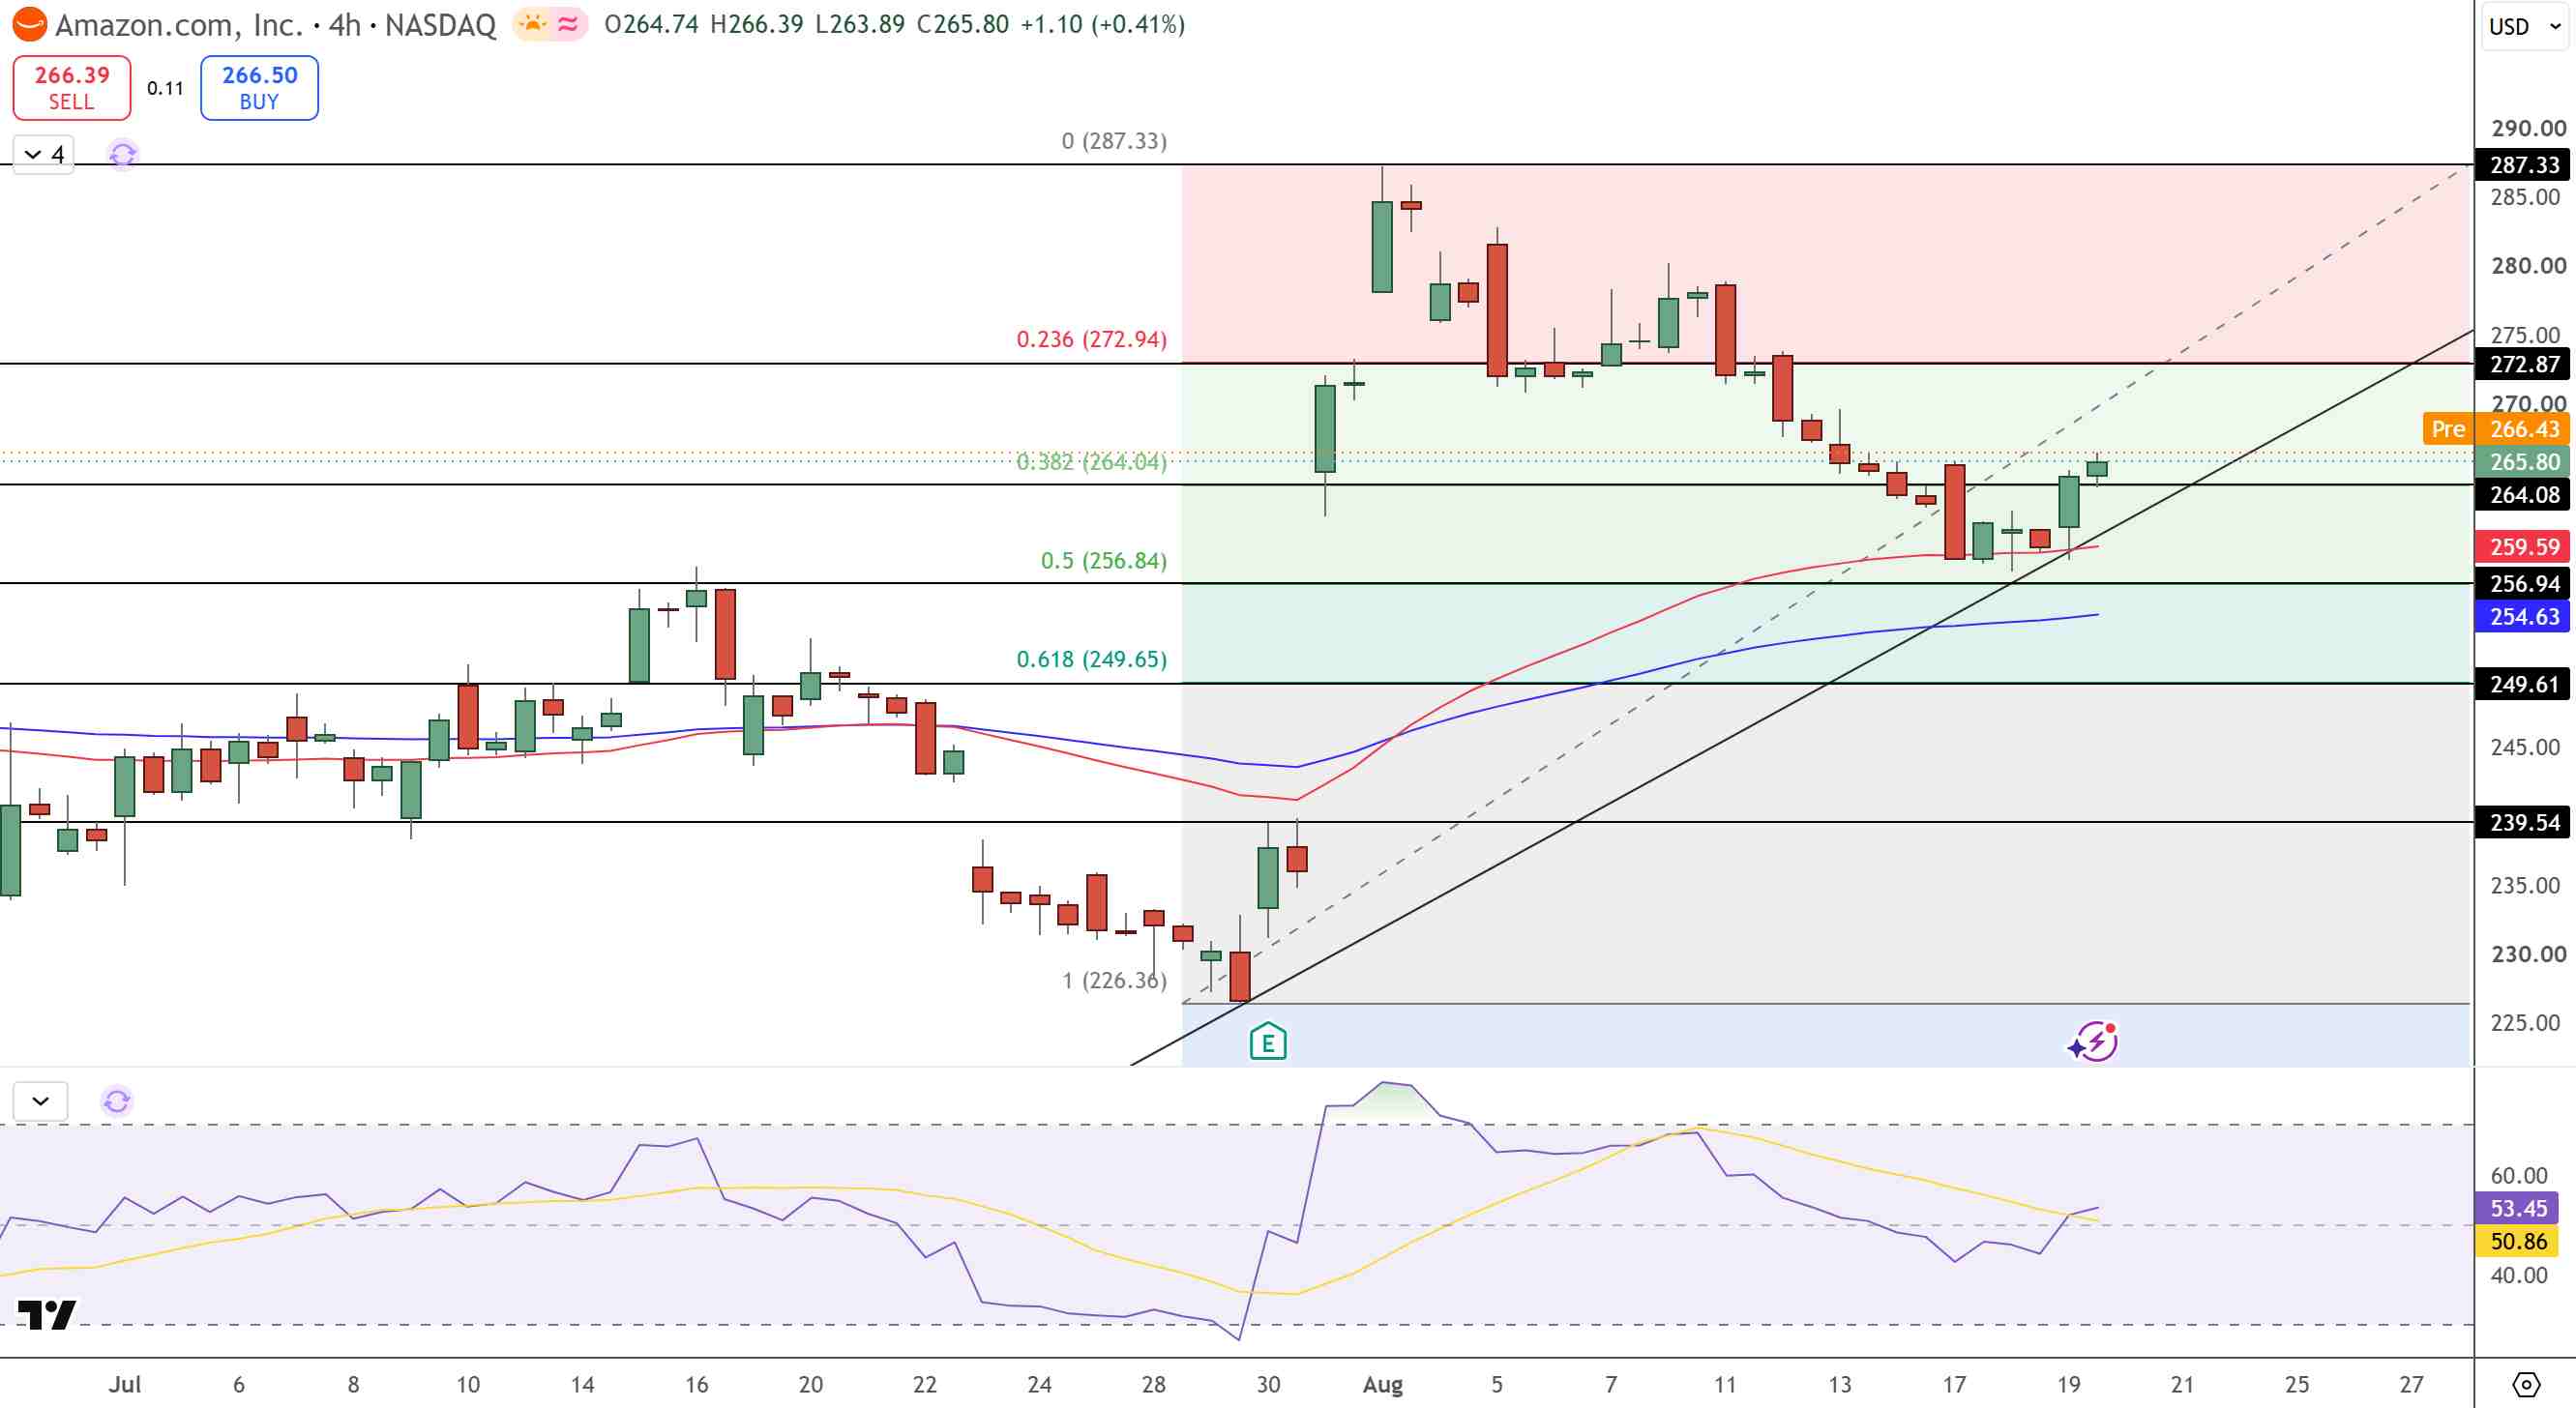Click the 287.33 Fibonacci price label on the axis

pyautogui.click(x=2523, y=165)
